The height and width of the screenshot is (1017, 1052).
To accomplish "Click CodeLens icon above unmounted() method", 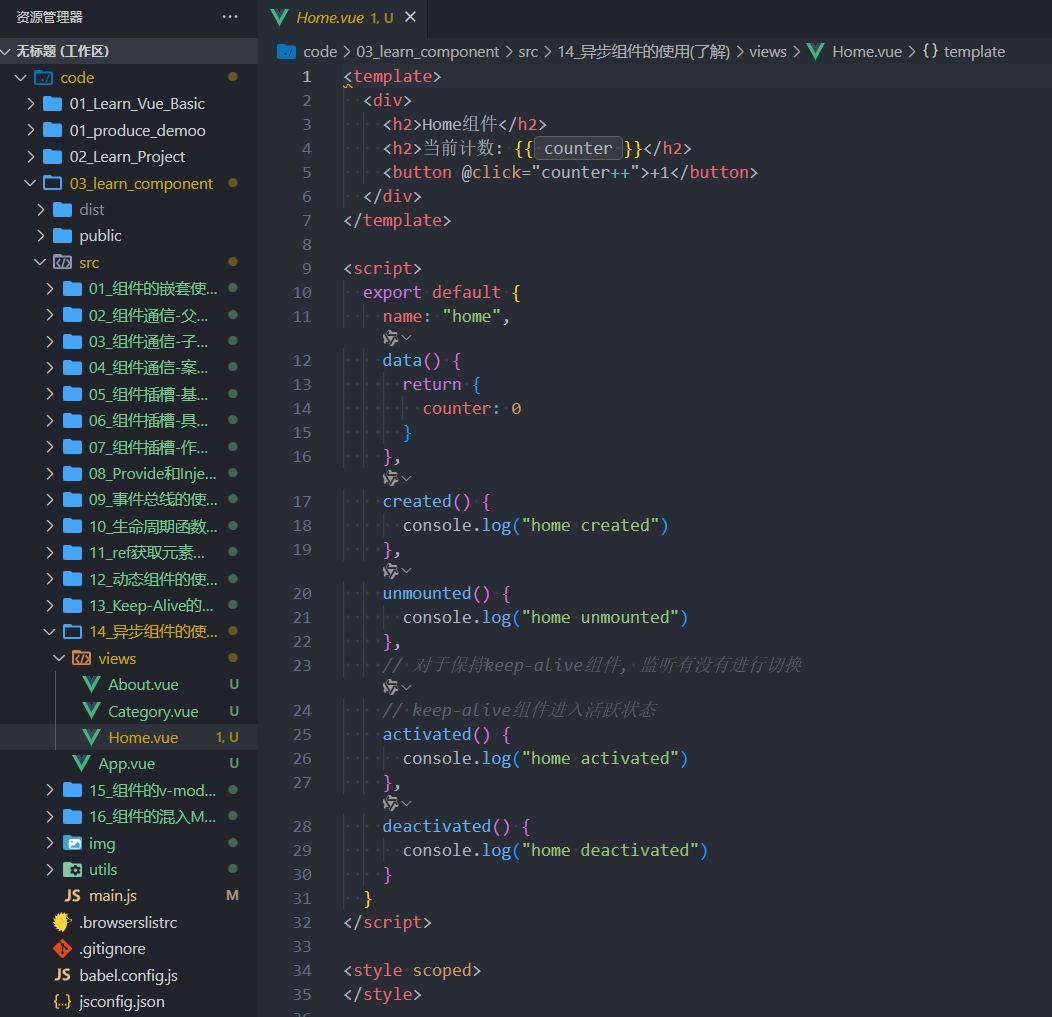I will pos(390,571).
